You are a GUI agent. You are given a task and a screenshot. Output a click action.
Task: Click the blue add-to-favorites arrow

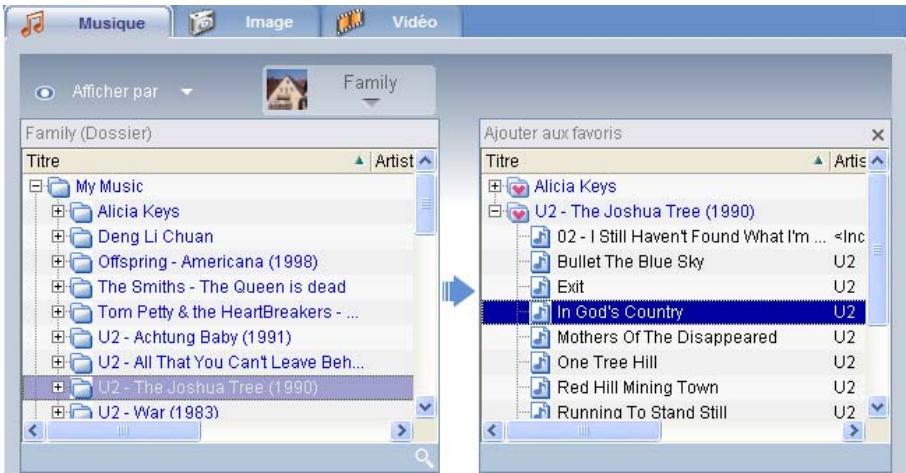[x=458, y=290]
